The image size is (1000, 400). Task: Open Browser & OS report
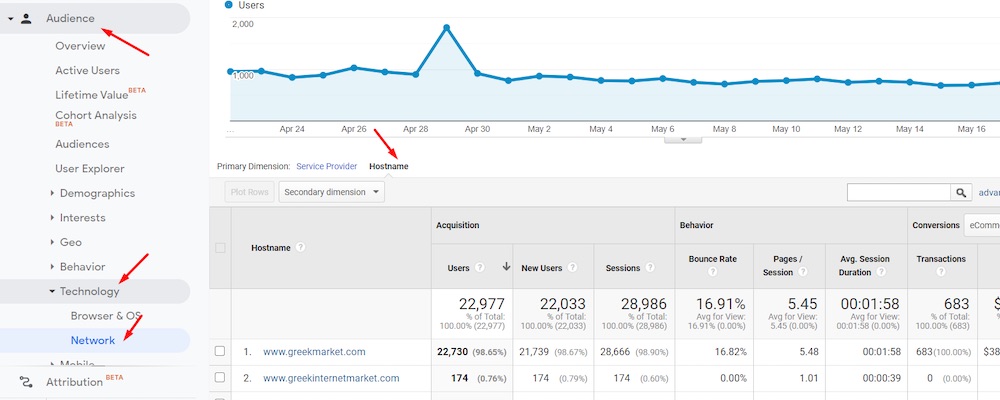(x=106, y=316)
